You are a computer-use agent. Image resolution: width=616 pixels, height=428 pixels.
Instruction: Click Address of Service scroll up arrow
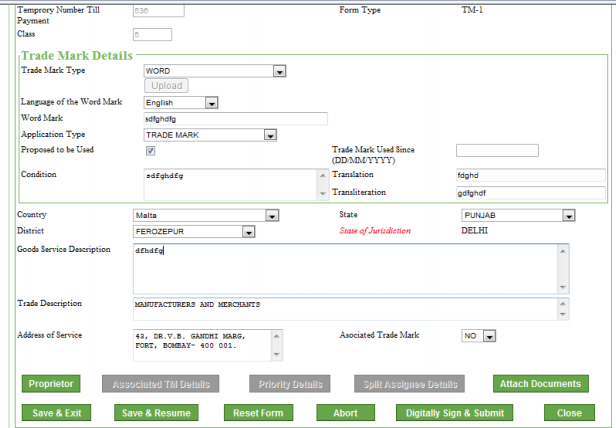pos(277,336)
